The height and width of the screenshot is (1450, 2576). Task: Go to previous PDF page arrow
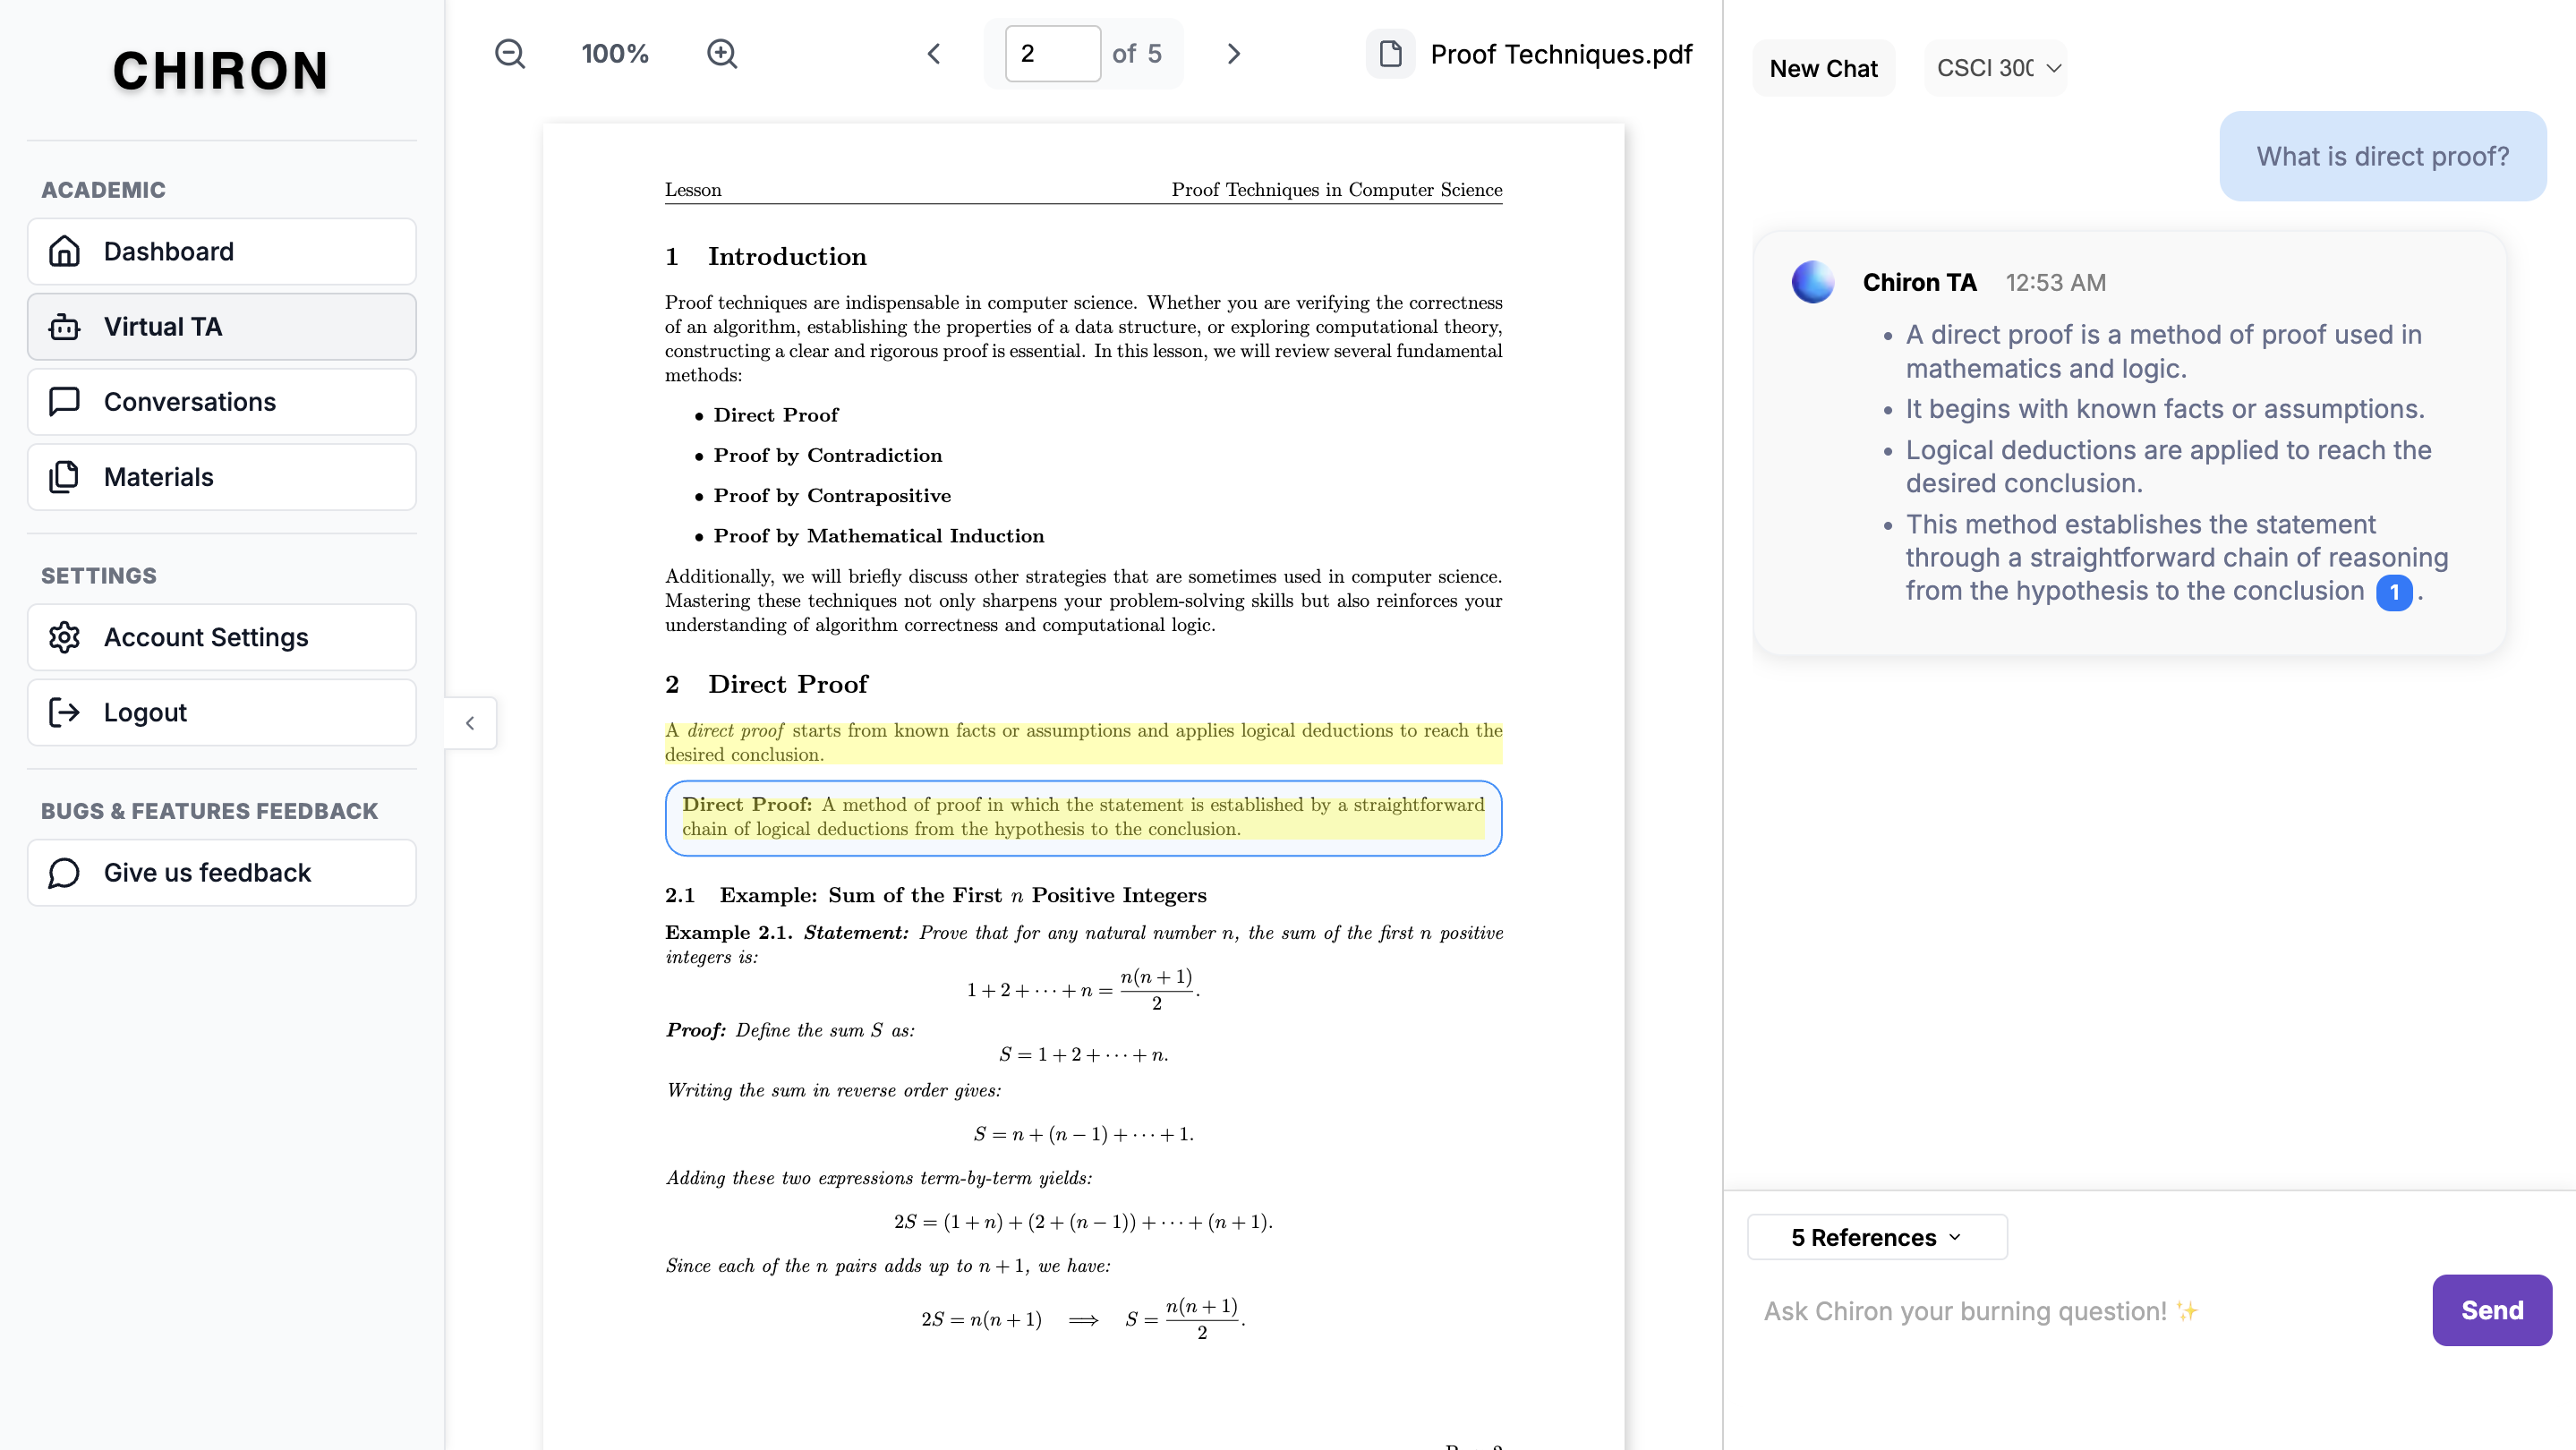934,54
